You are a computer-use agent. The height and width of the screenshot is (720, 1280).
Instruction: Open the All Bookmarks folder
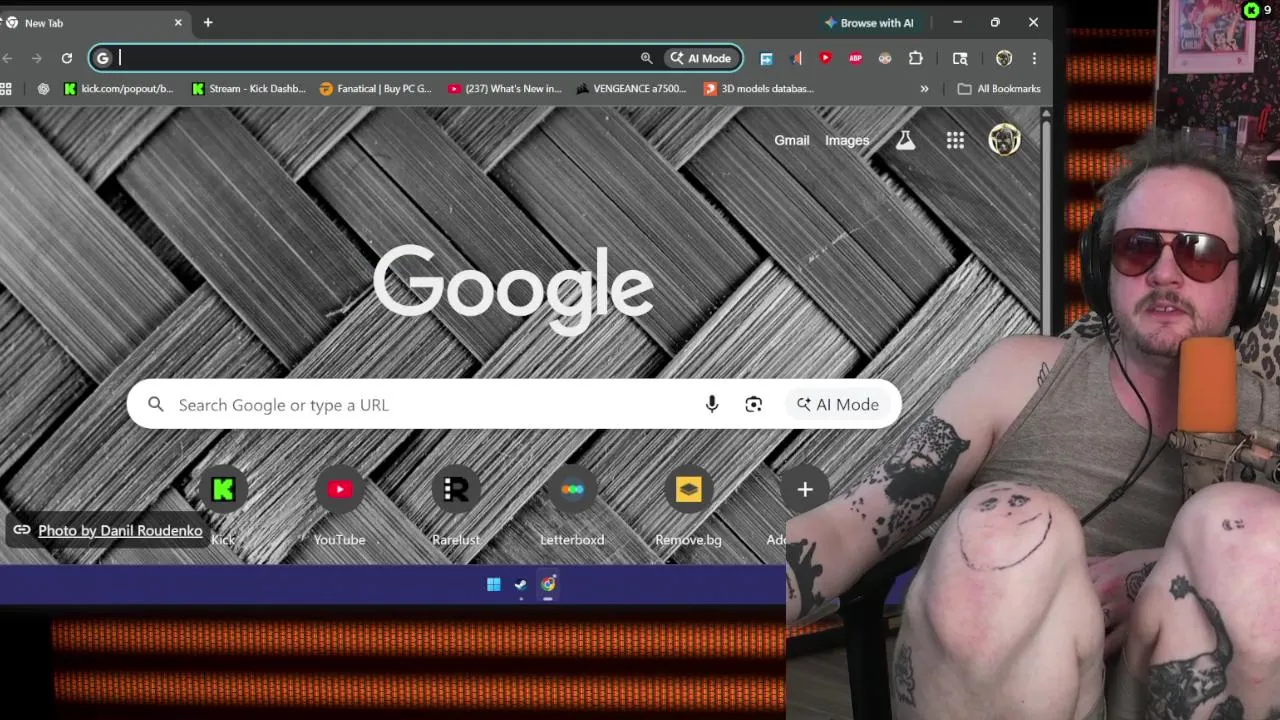point(999,89)
